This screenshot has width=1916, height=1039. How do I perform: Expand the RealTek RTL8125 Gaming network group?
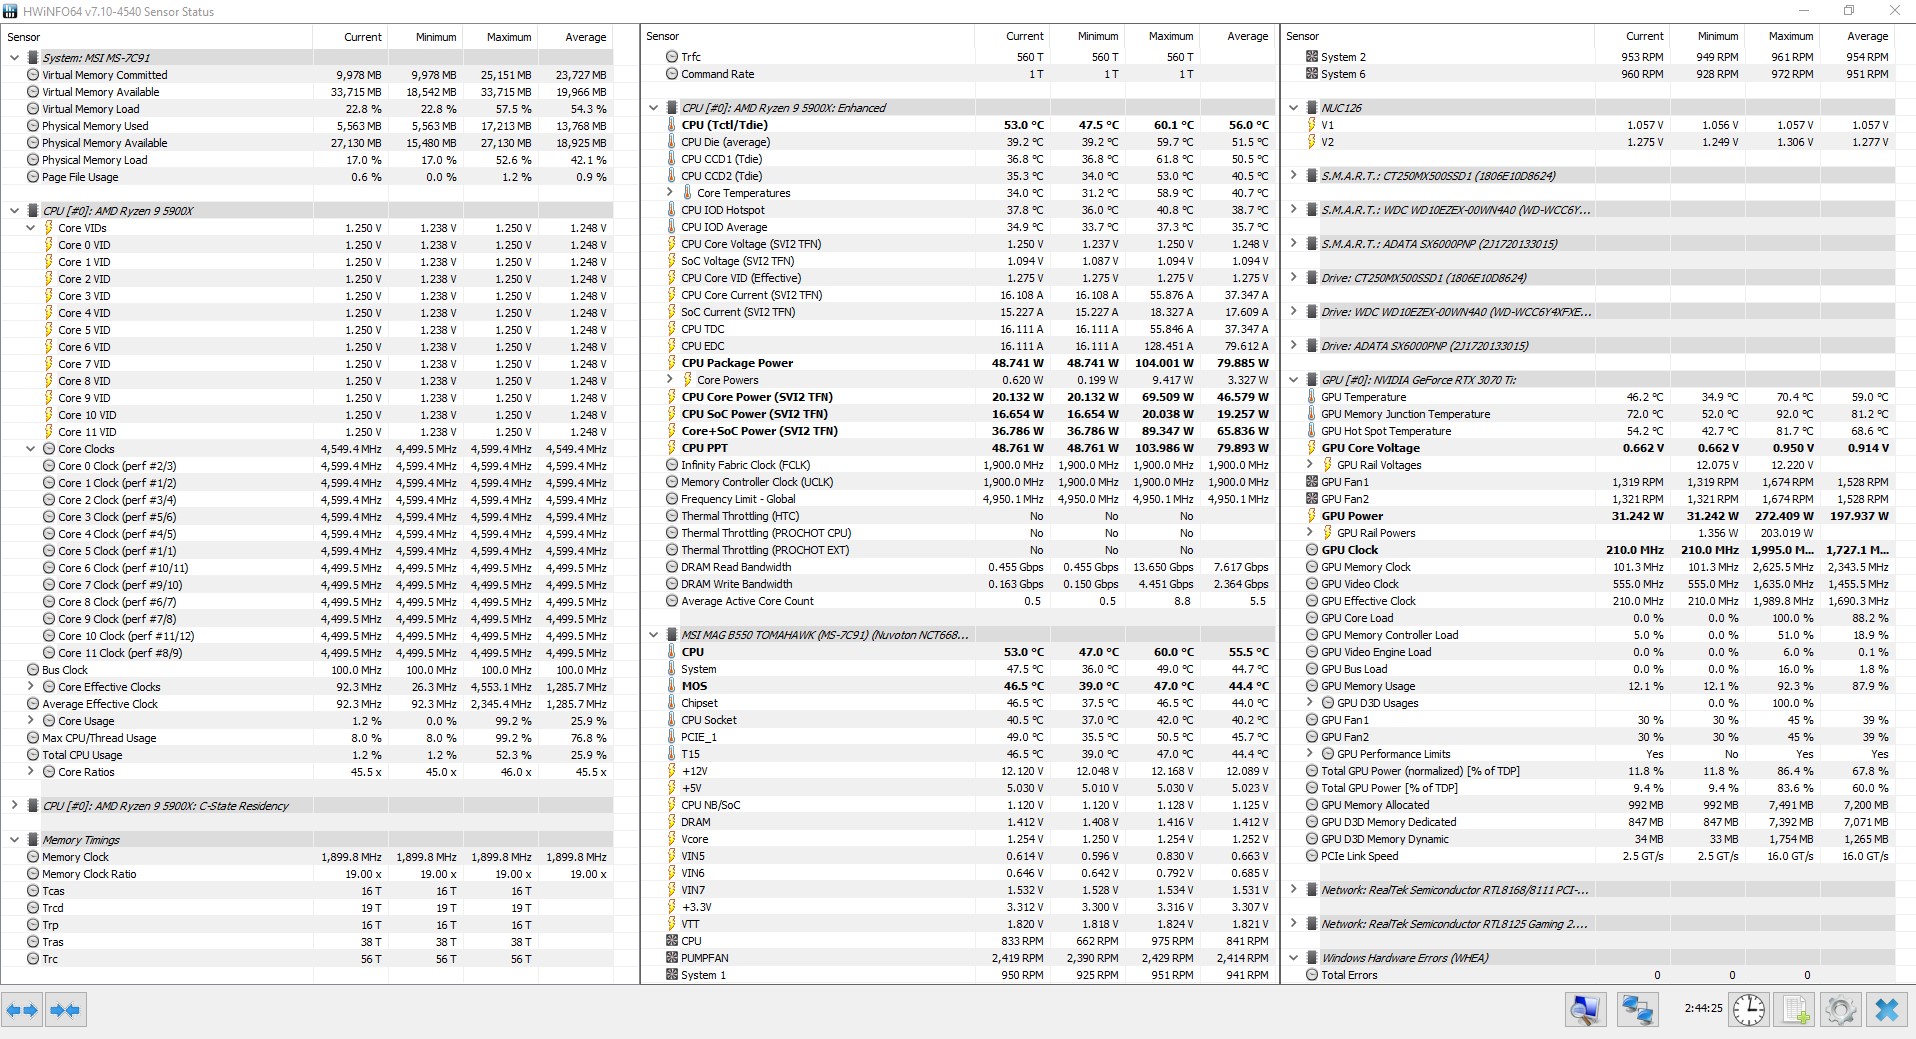coord(1293,924)
